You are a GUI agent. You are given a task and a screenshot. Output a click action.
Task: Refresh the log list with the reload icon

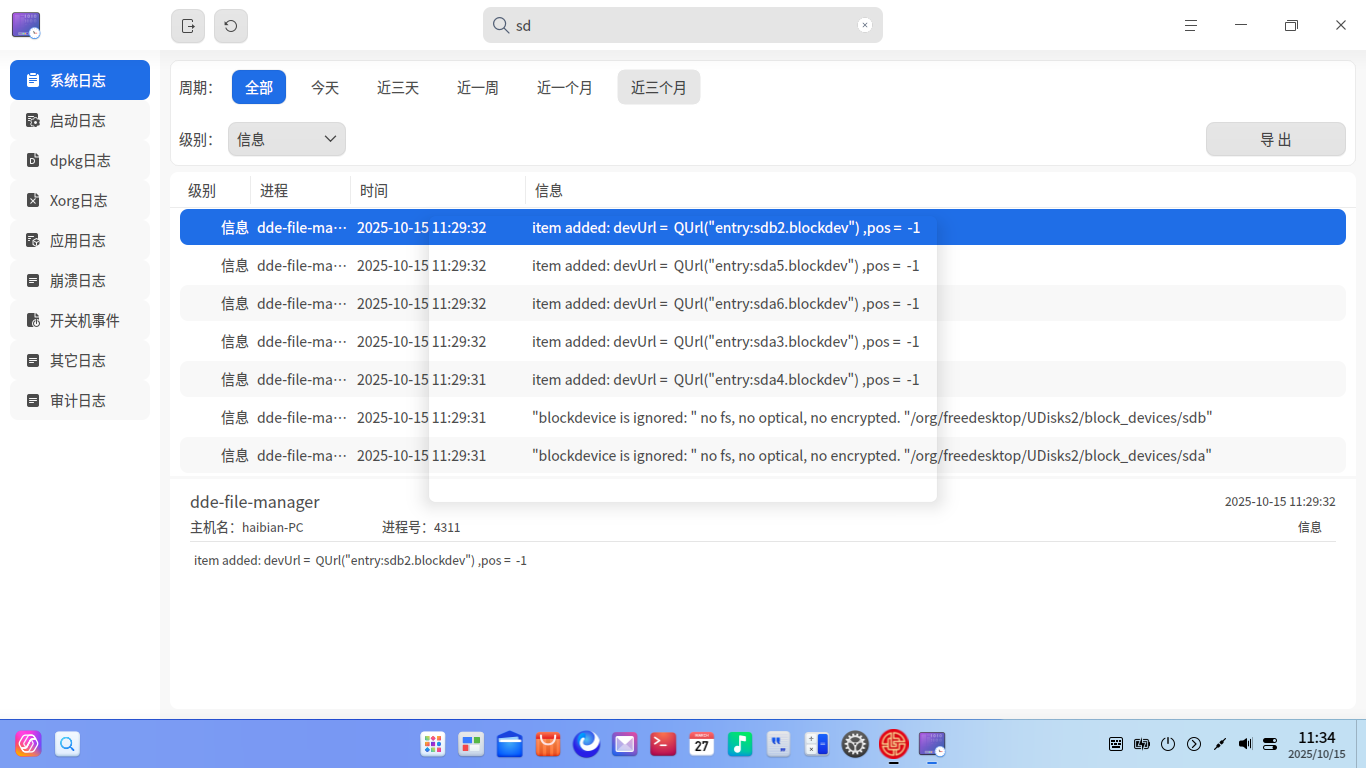point(231,26)
